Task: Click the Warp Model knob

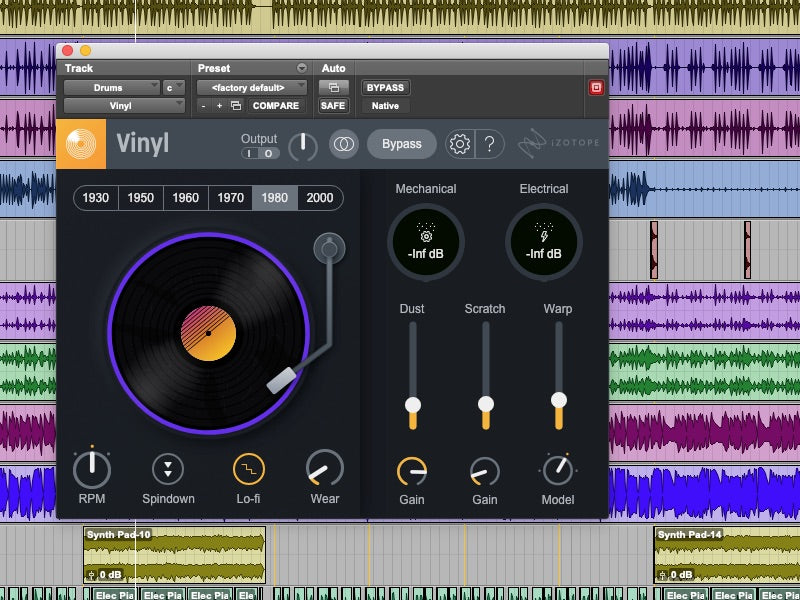Action: pos(558,470)
